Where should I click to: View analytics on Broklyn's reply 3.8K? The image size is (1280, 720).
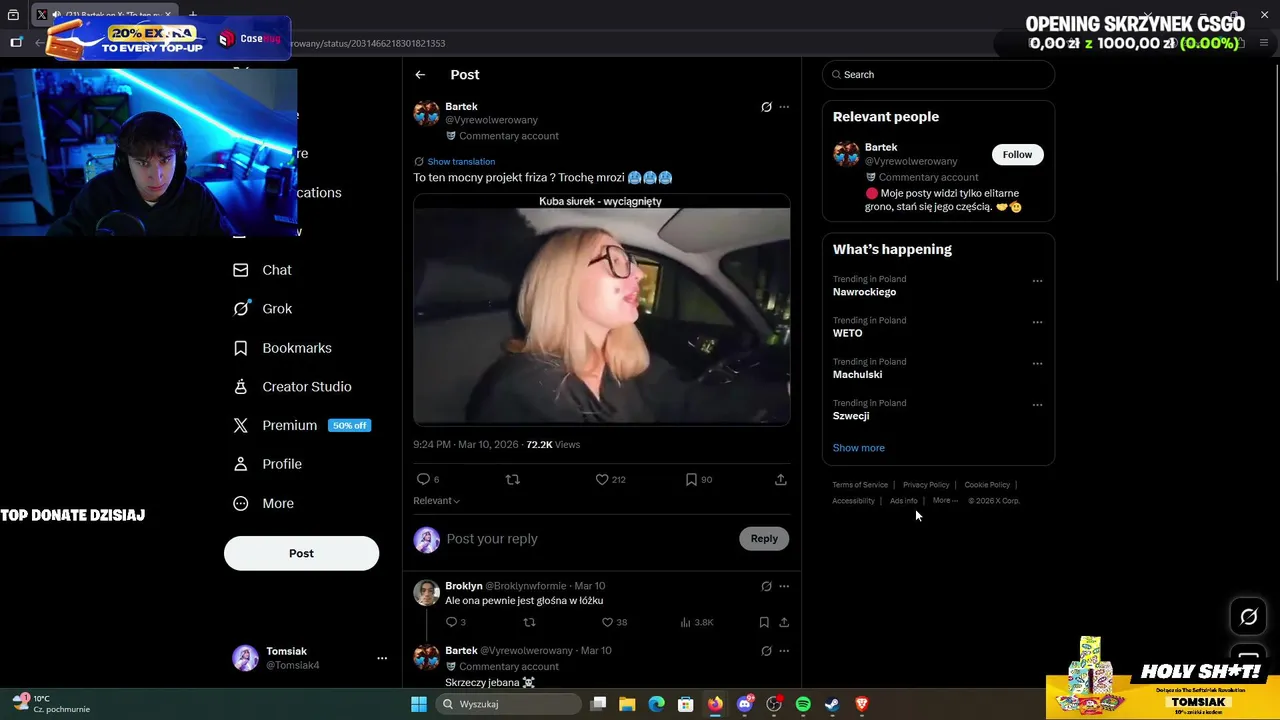pos(696,622)
